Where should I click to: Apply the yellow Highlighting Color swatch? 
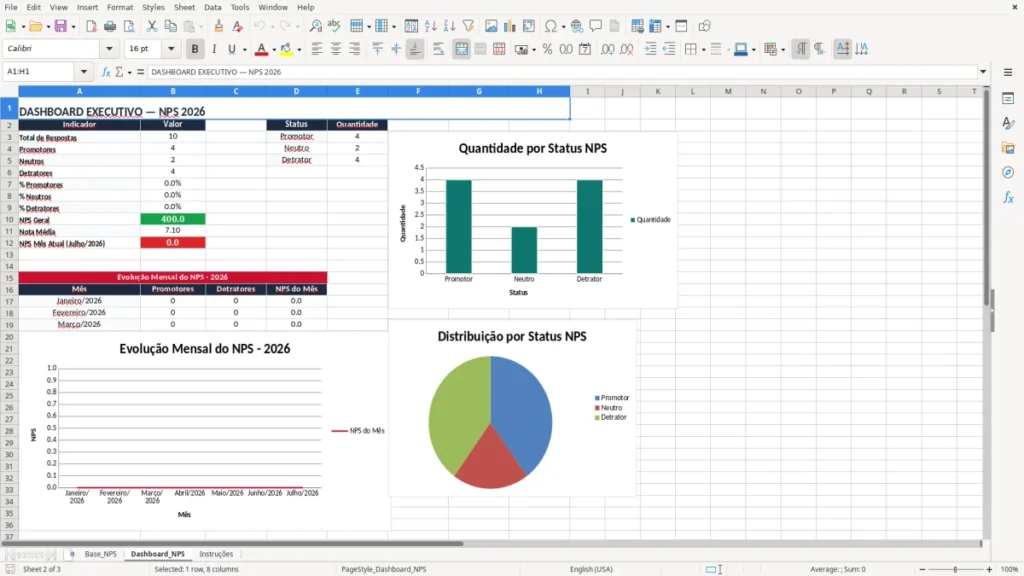coord(286,49)
